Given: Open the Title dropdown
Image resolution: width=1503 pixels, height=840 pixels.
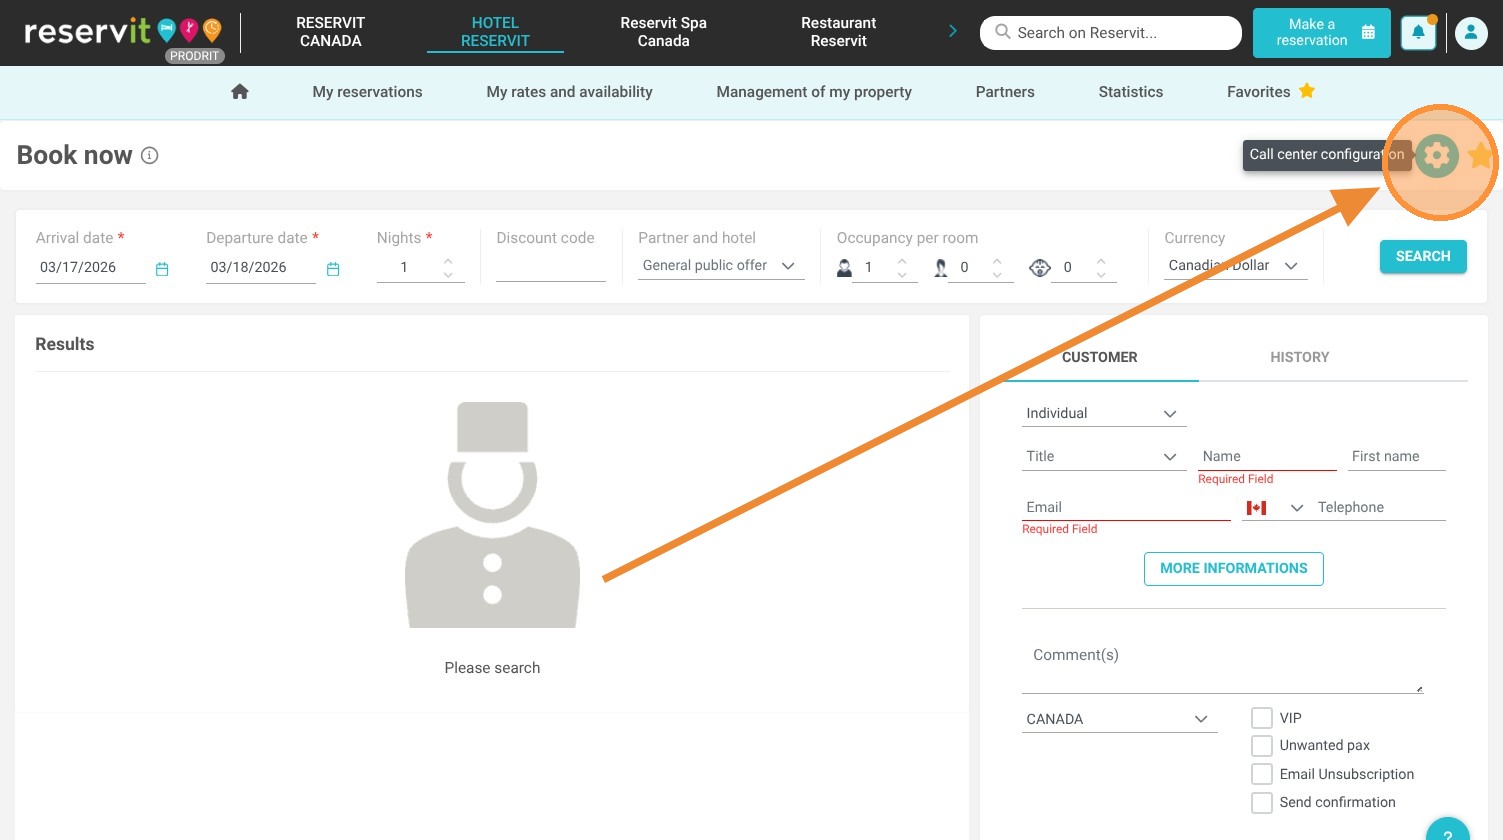Looking at the screenshot, I should pos(1104,457).
